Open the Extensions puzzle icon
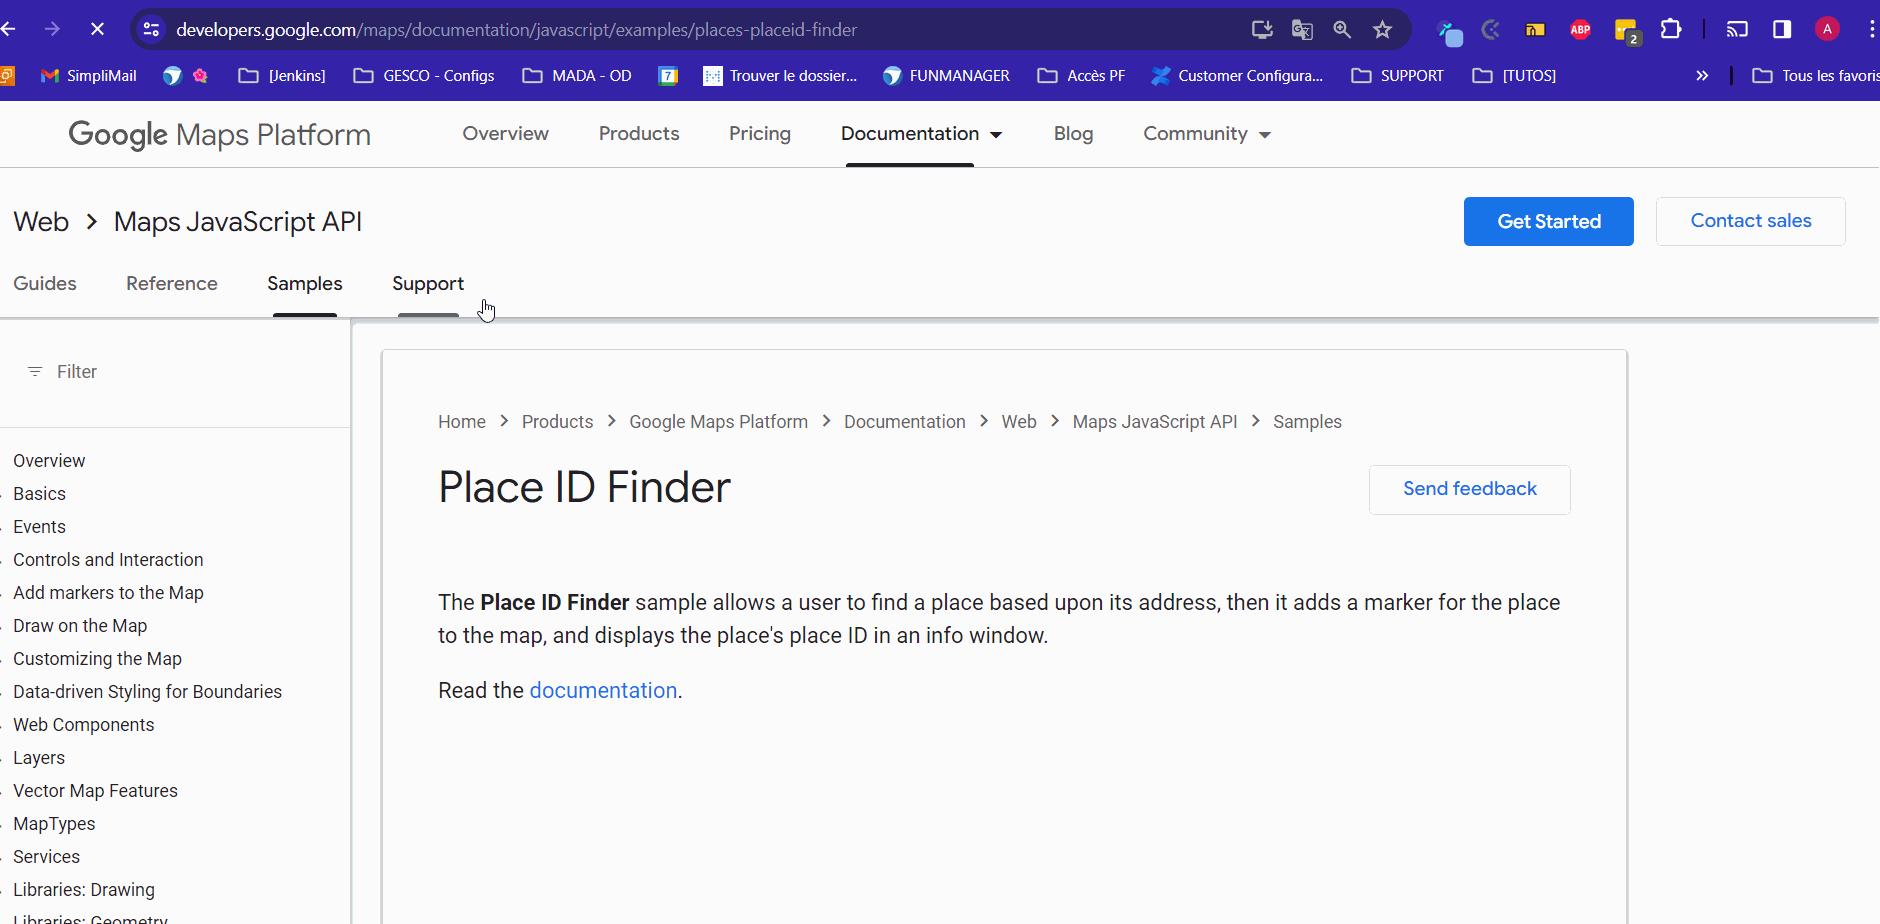The height and width of the screenshot is (924, 1880). coord(1670,30)
